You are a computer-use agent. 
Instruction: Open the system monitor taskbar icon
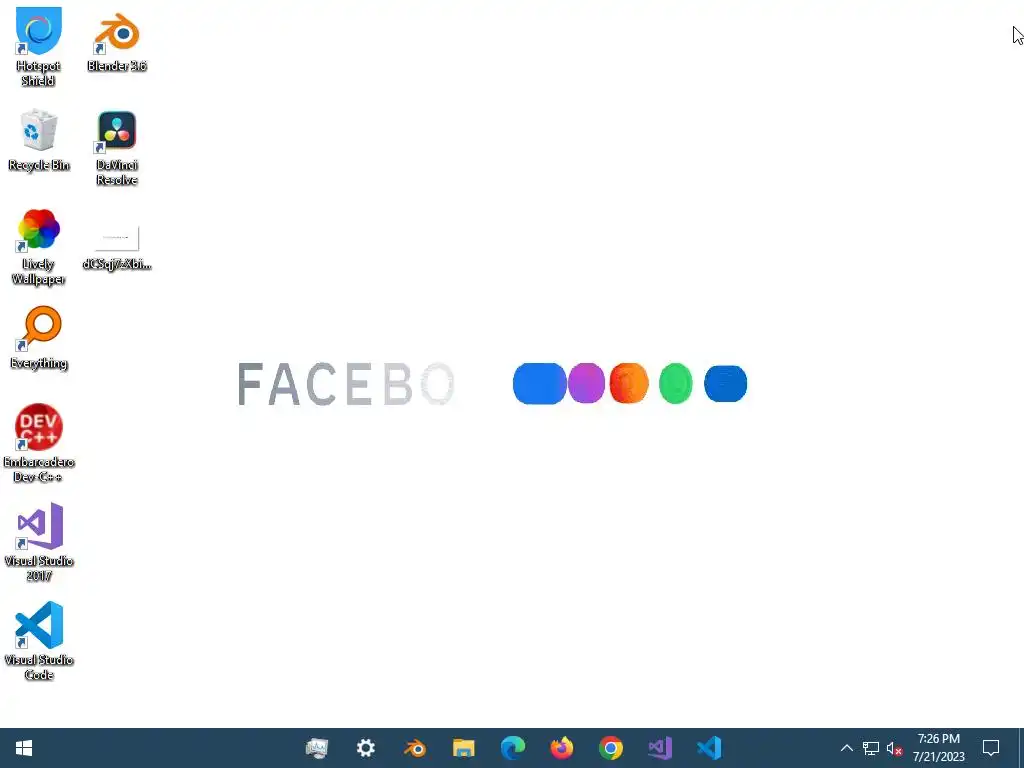(317, 748)
